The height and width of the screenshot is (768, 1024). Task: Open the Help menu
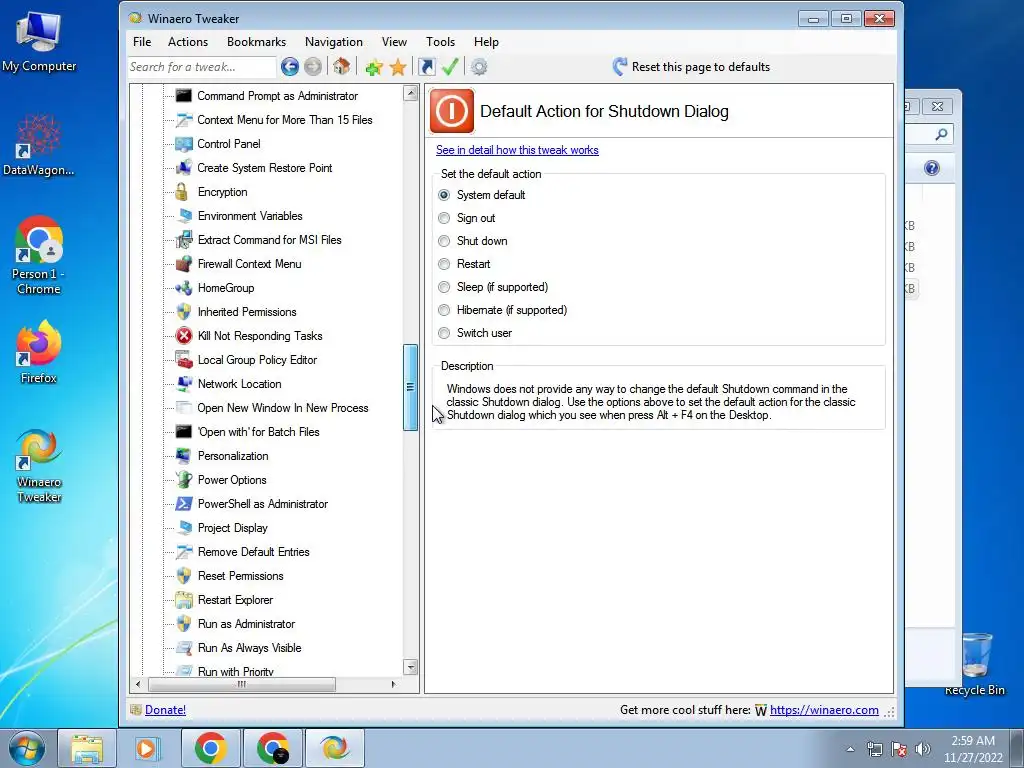[x=487, y=42]
